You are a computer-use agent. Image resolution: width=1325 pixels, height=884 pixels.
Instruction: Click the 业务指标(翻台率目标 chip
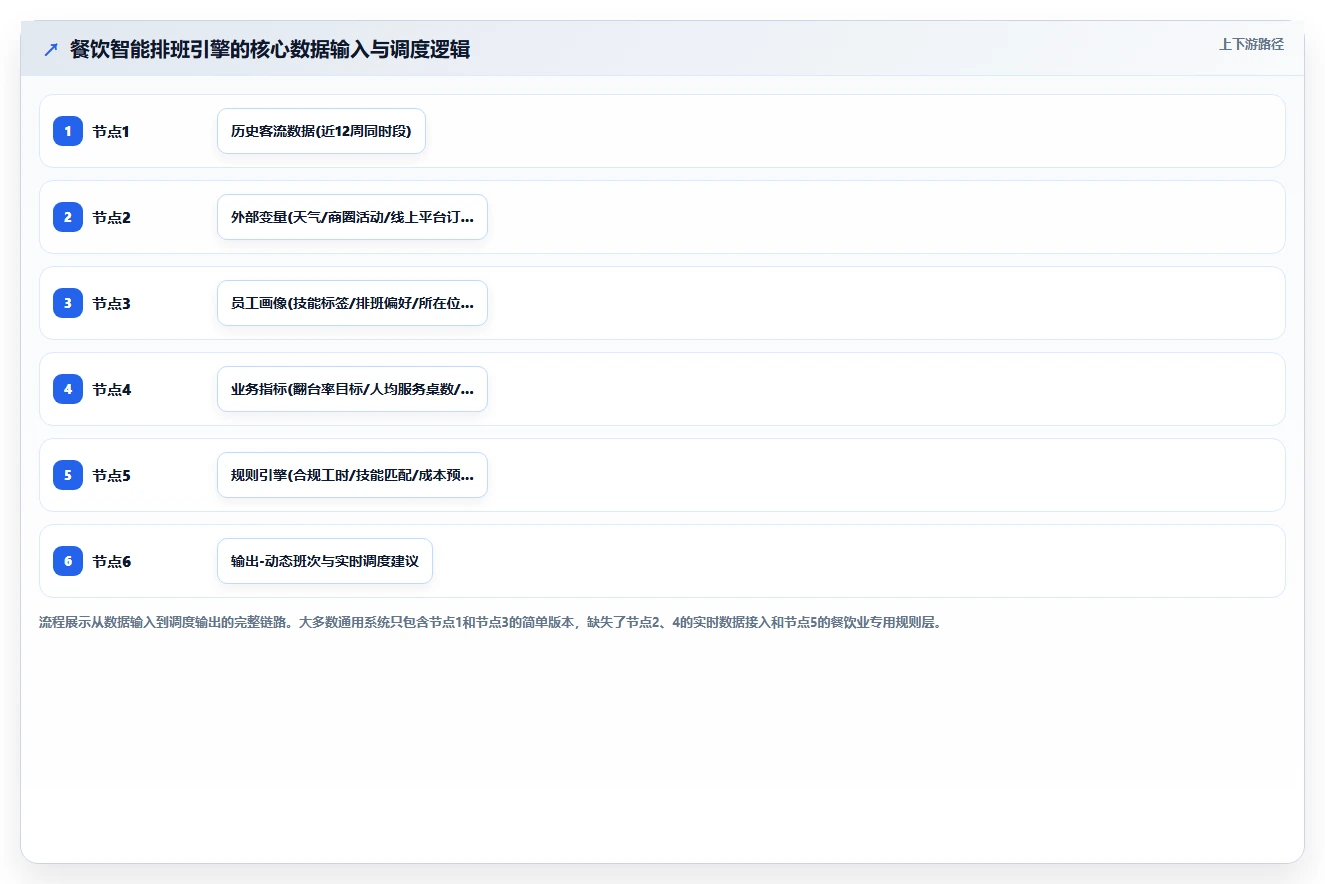[352, 389]
